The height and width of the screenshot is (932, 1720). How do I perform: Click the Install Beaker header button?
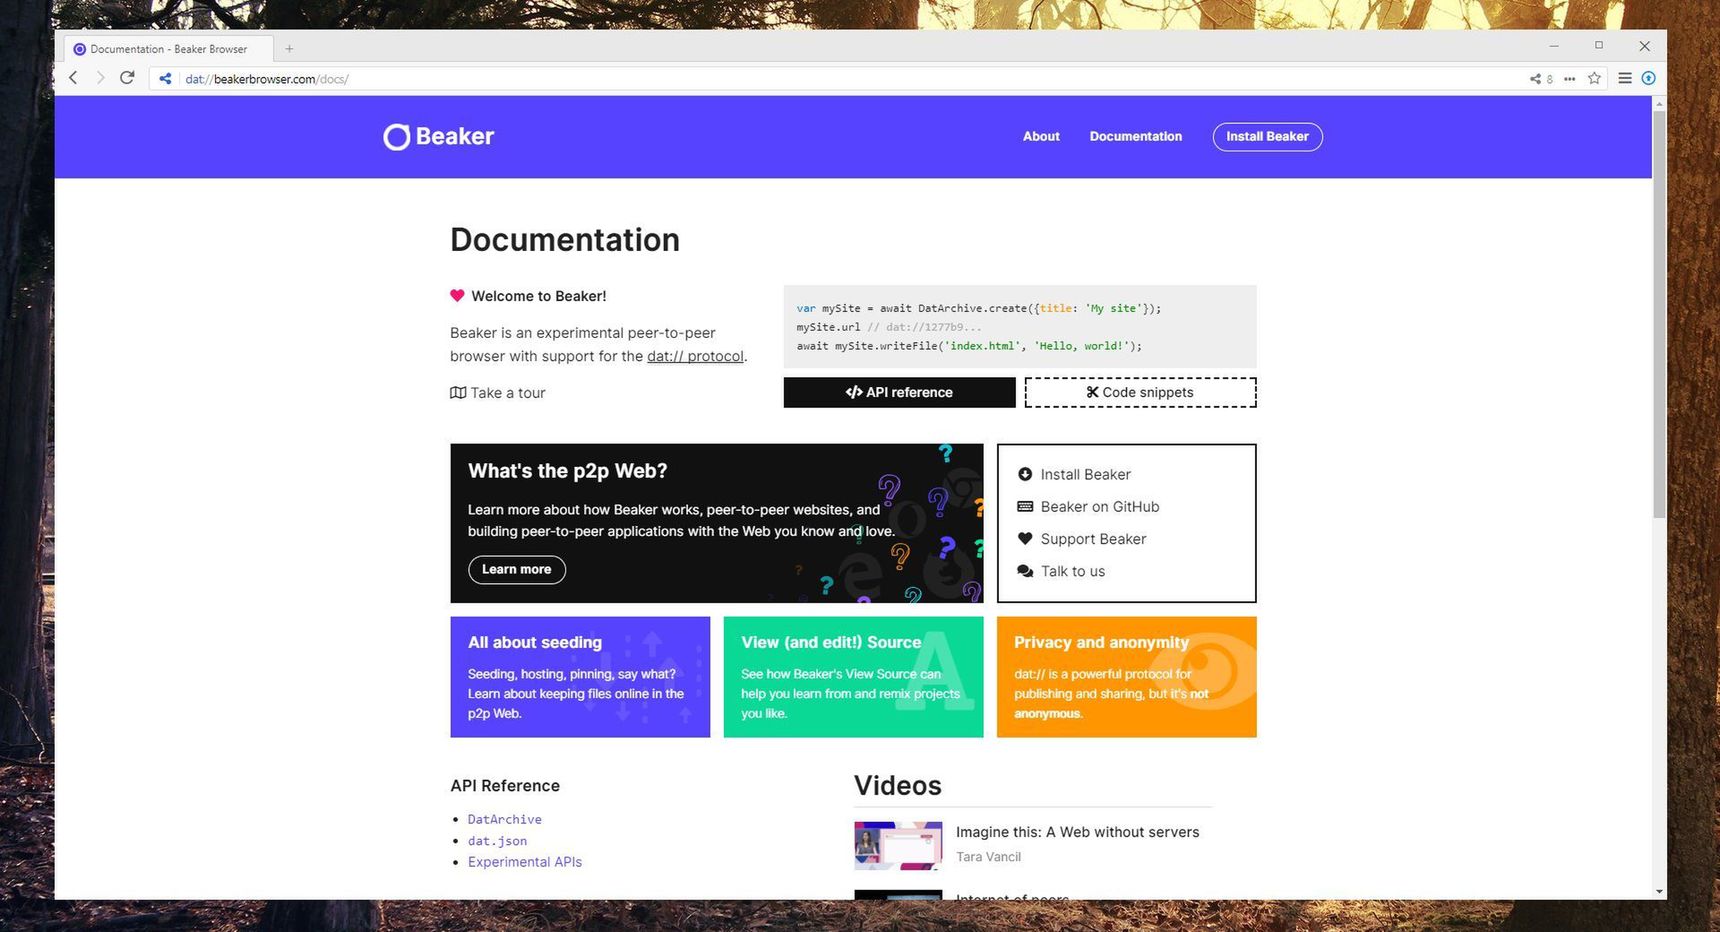click(x=1267, y=137)
